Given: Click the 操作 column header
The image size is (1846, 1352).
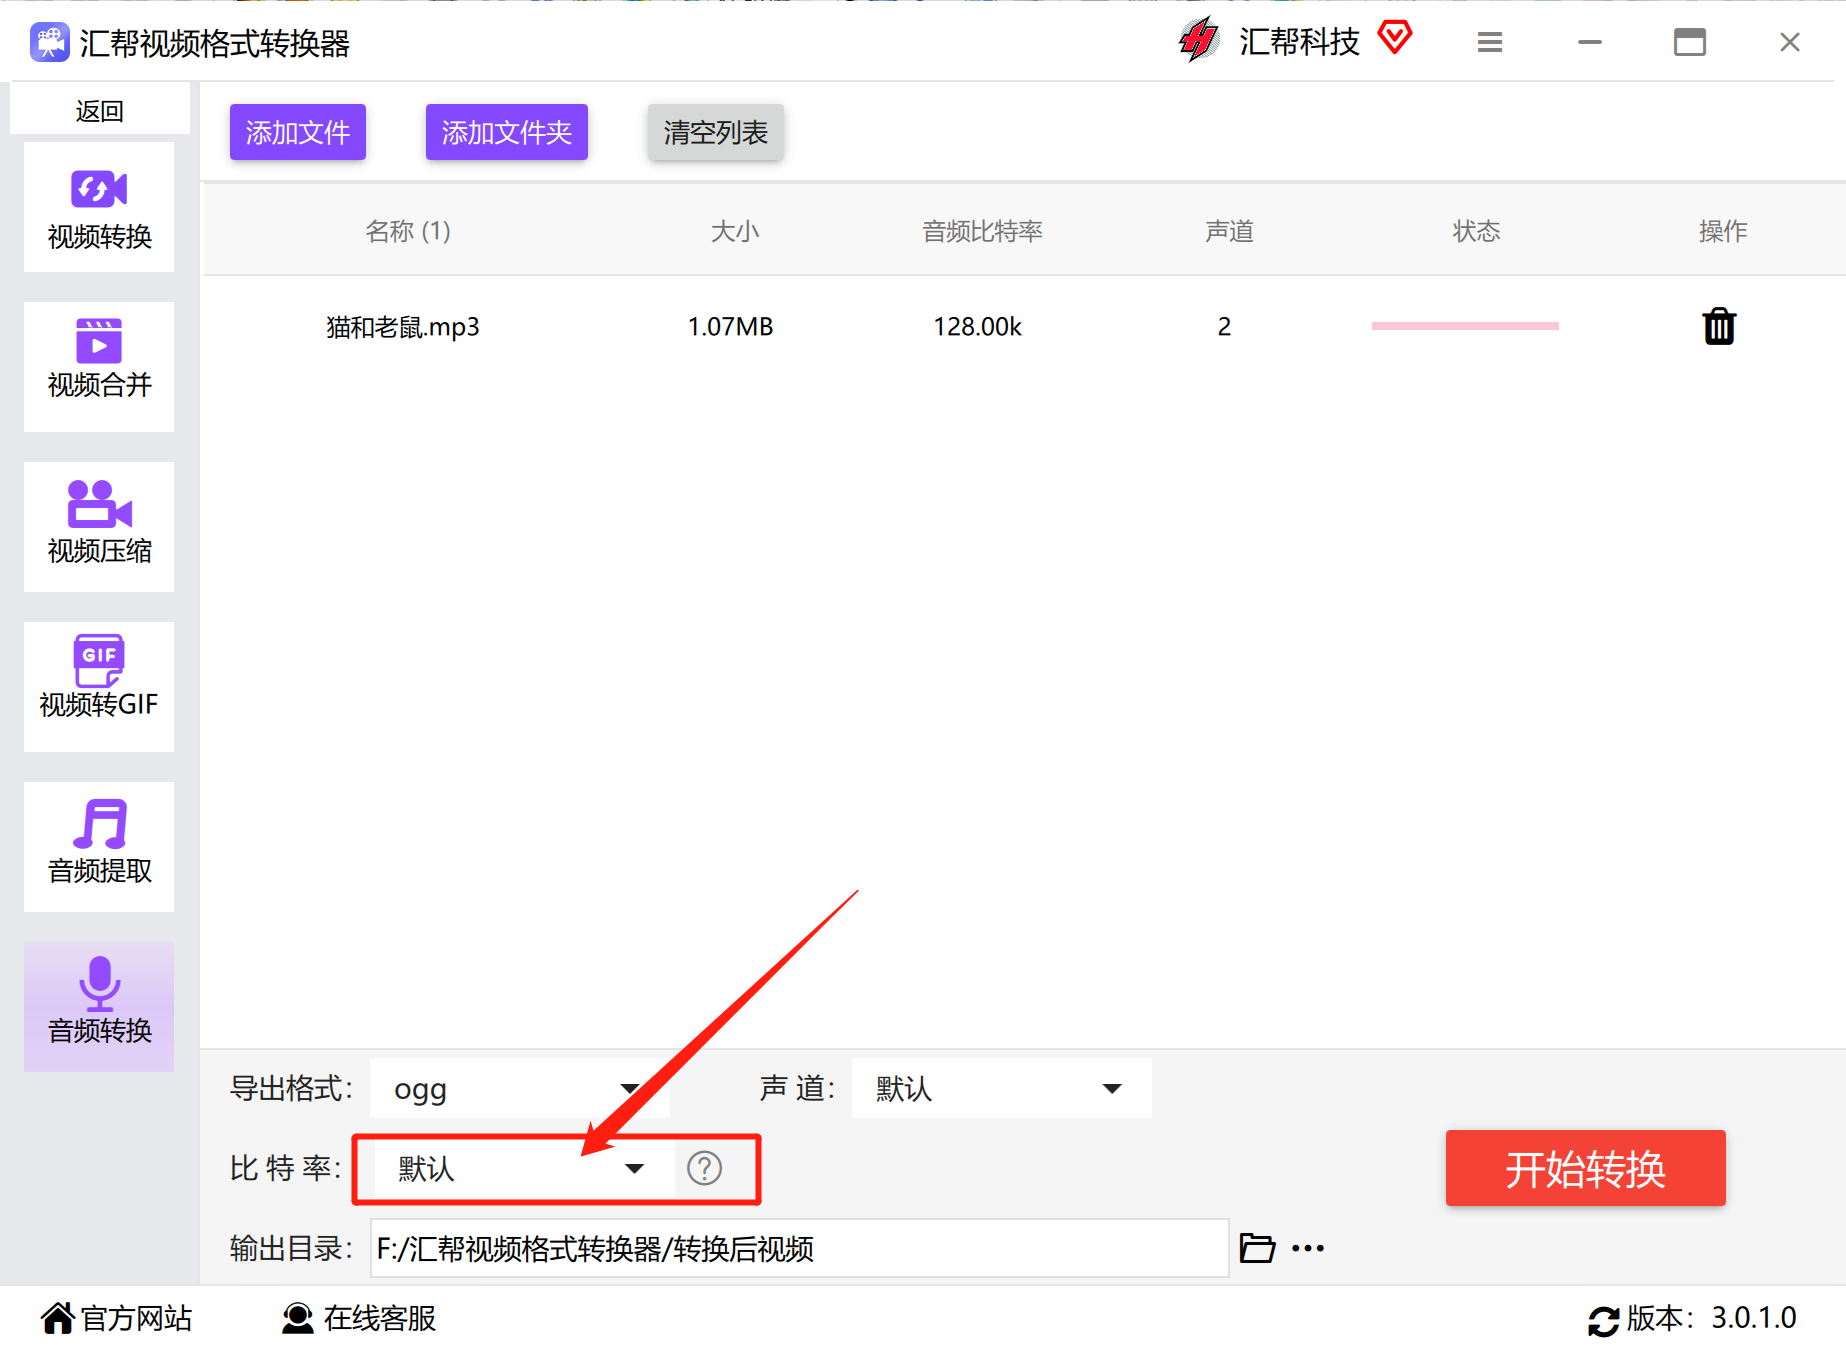Looking at the screenshot, I should click(x=1723, y=231).
